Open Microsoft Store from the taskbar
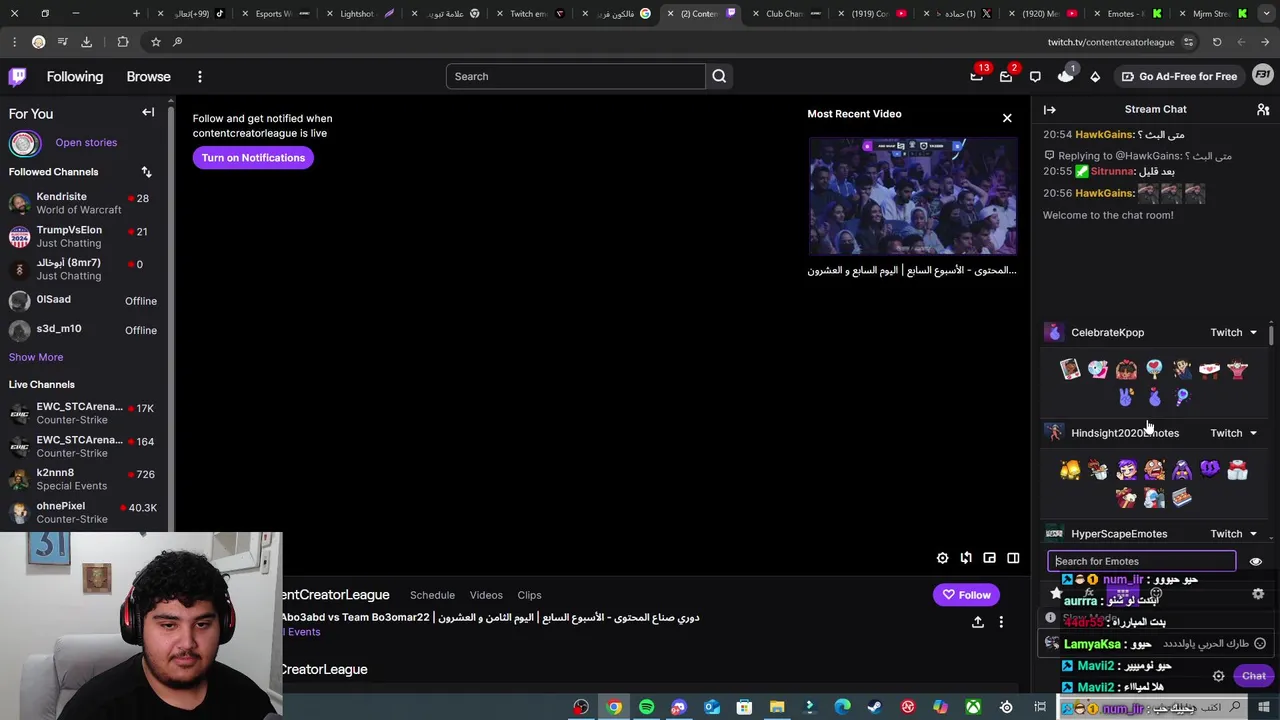 [x=744, y=707]
